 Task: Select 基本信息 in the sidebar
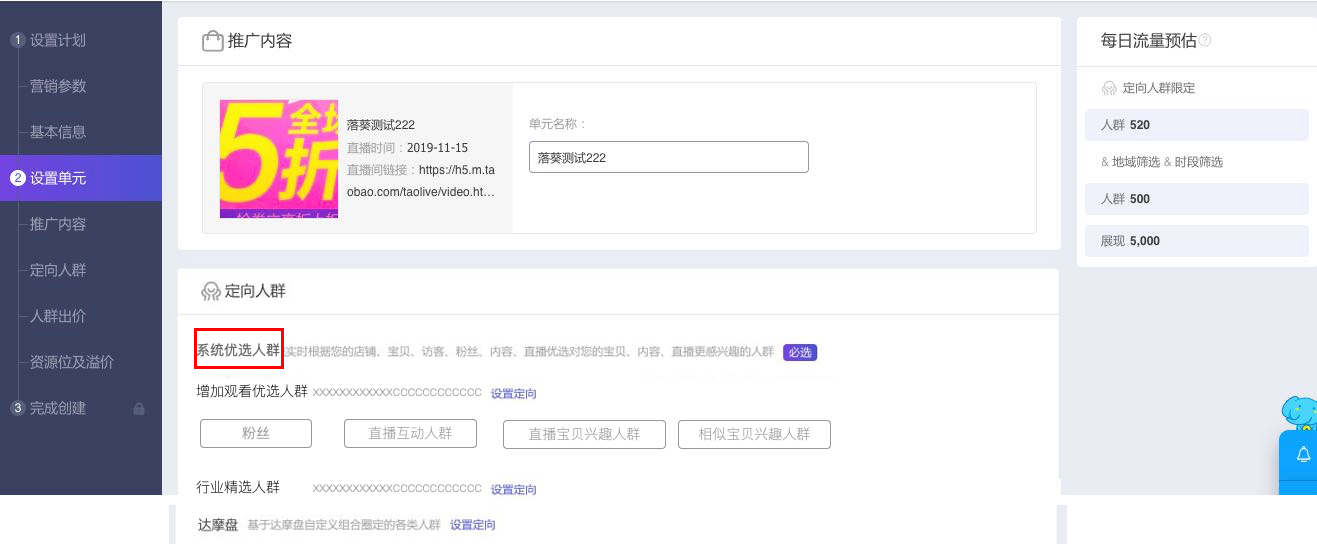(58, 132)
